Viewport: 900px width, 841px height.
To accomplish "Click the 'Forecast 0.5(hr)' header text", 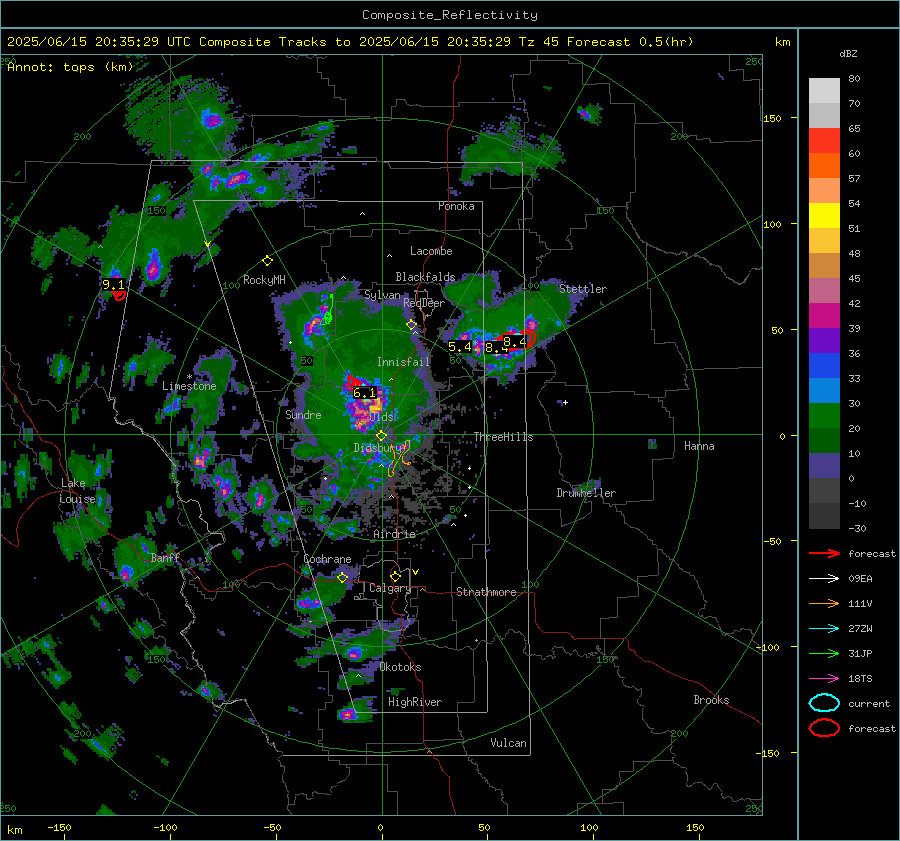I will (x=630, y=42).
